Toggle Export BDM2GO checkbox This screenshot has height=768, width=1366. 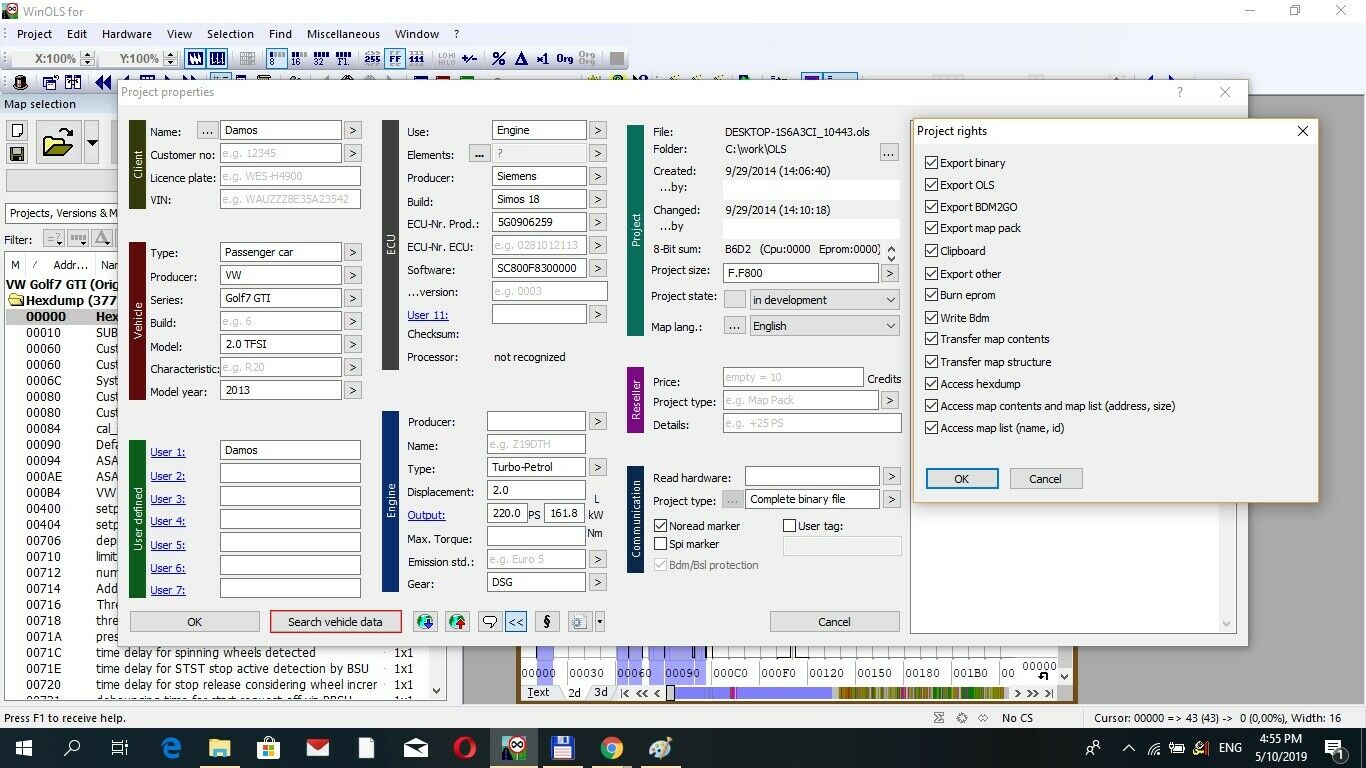click(932, 207)
